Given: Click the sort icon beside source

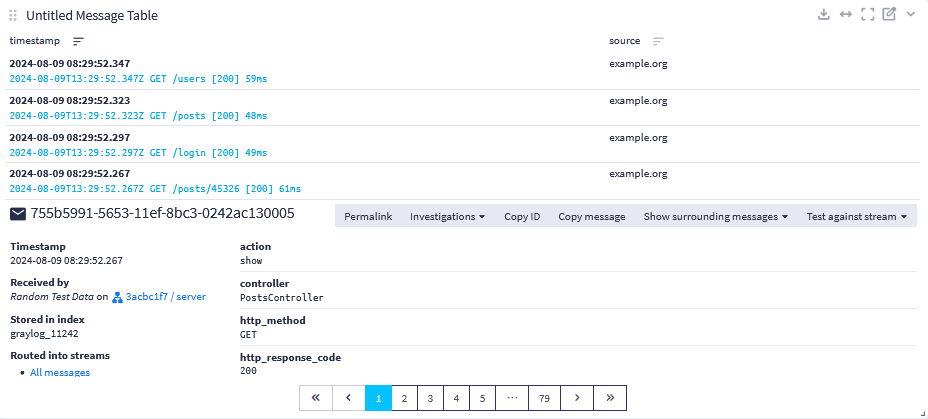Looking at the screenshot, I should point(658,42).
